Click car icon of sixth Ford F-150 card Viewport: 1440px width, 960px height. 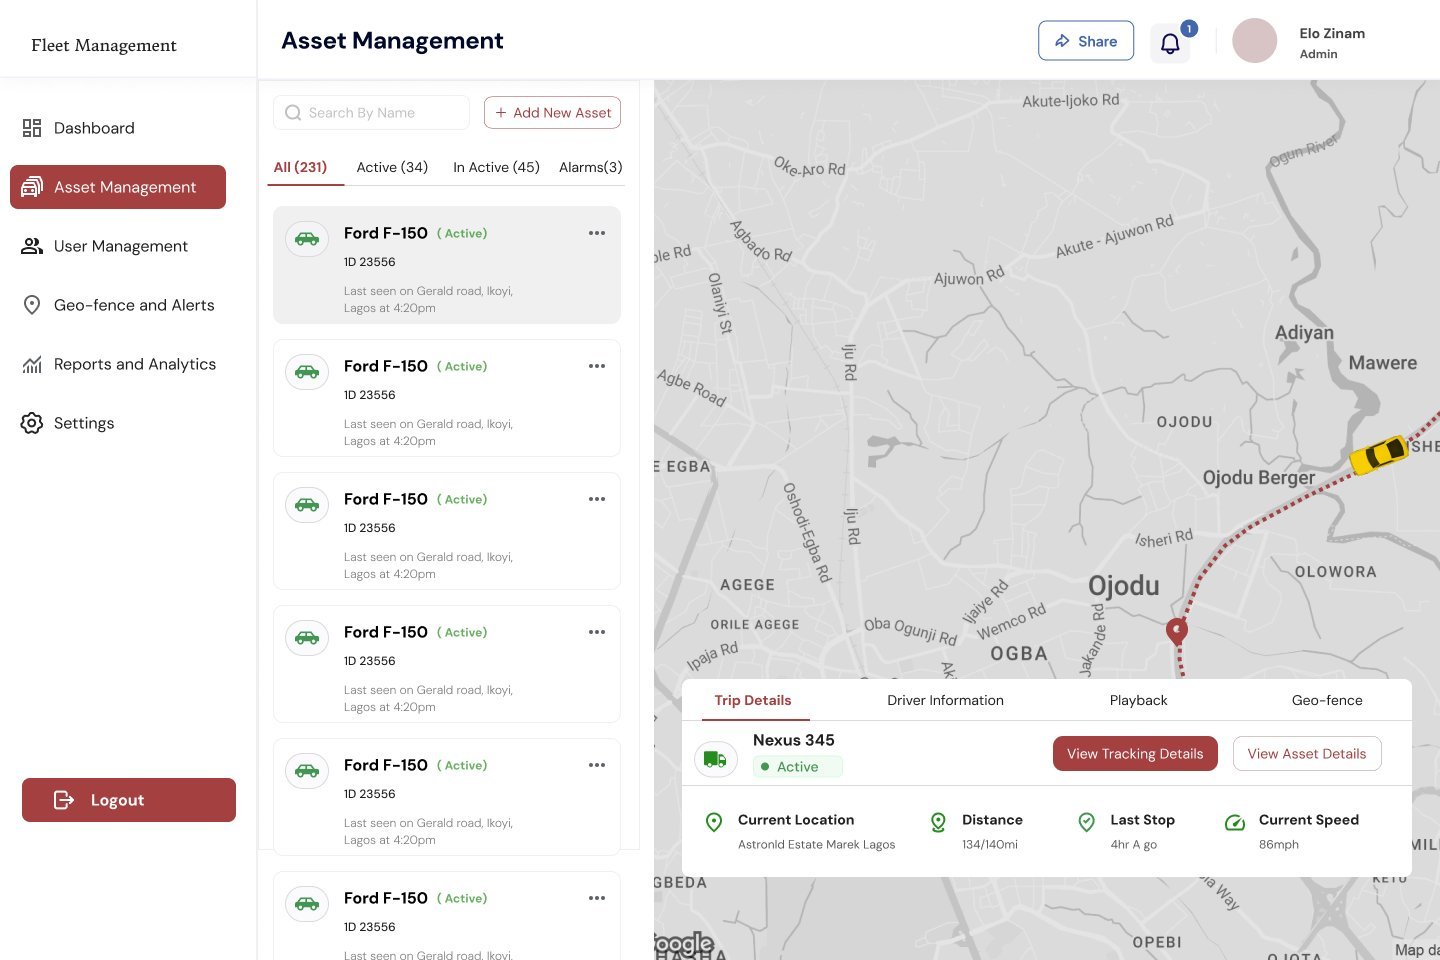point(307,904)
